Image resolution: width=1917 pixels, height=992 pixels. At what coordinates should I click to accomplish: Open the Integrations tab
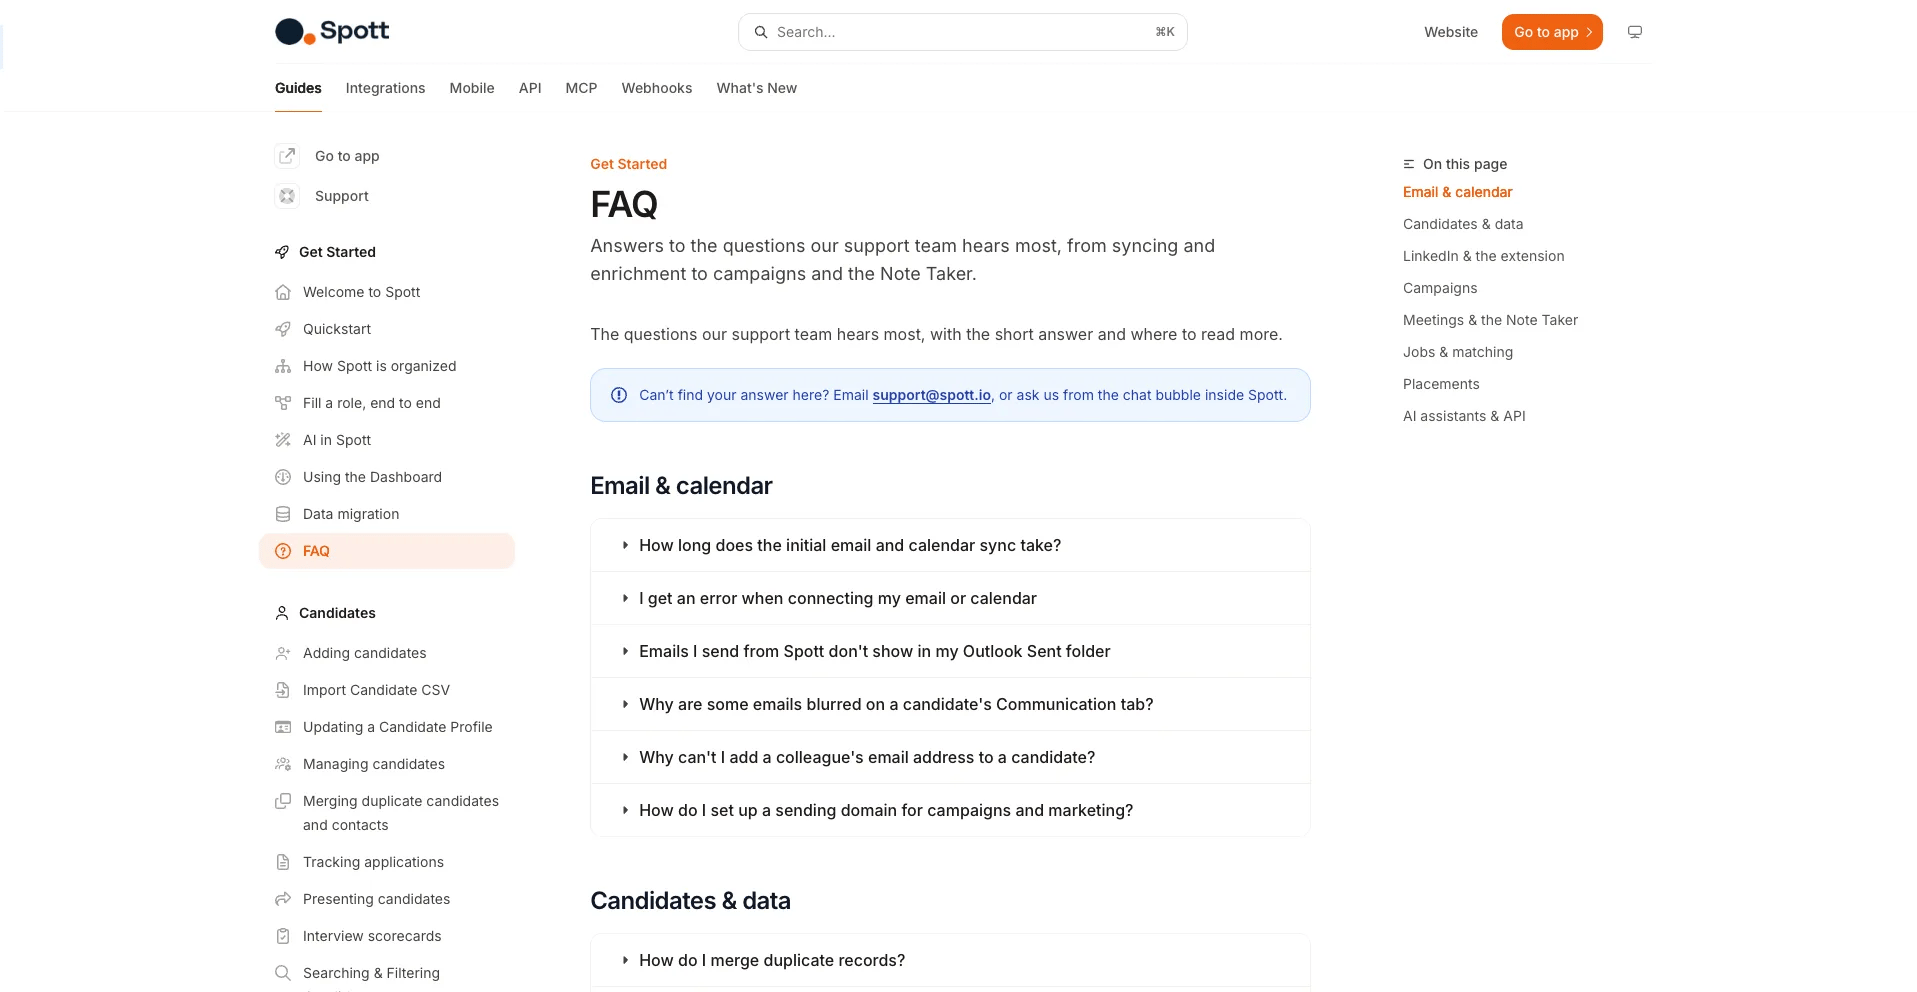pos(385,88)
